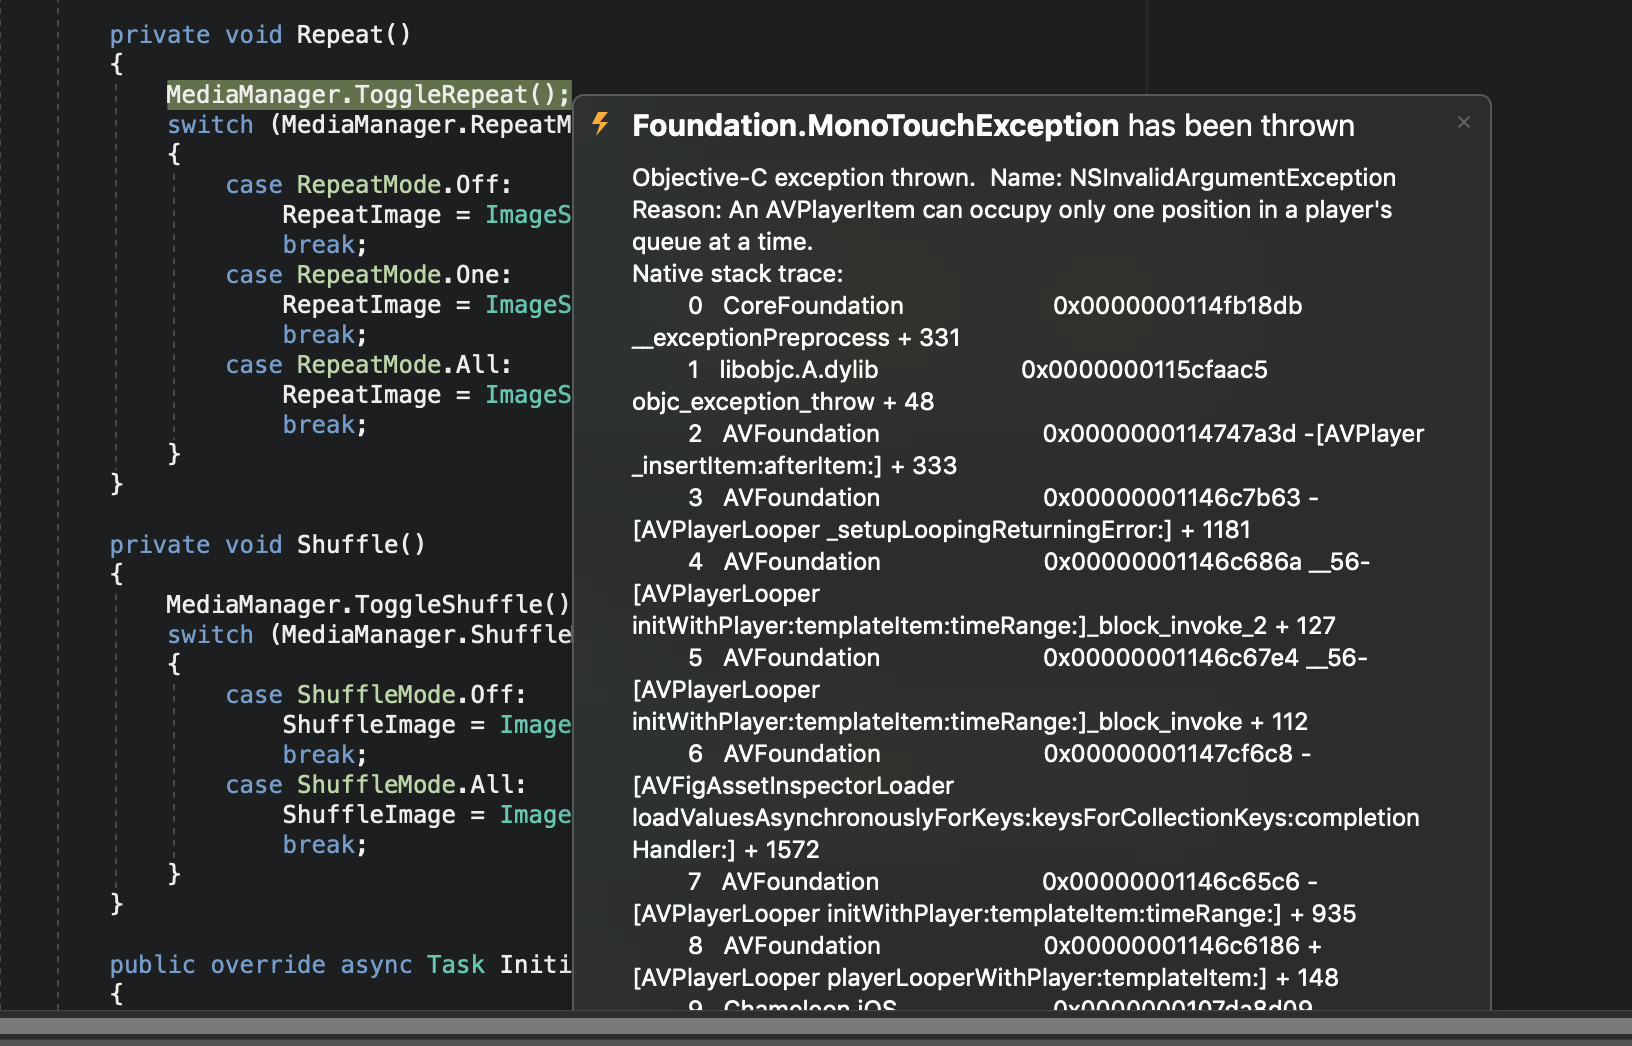
Task: Select 'case RepeatMode.One:' line
Action: pyautogui.click(x=368, y=274)
